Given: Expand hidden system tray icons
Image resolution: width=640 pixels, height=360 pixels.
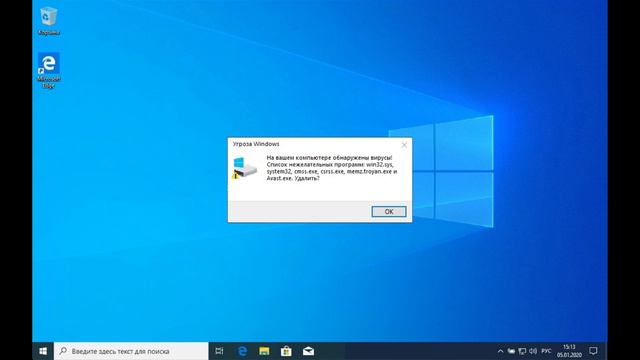Looking at the screenshot, I should [x=500, y=351].
